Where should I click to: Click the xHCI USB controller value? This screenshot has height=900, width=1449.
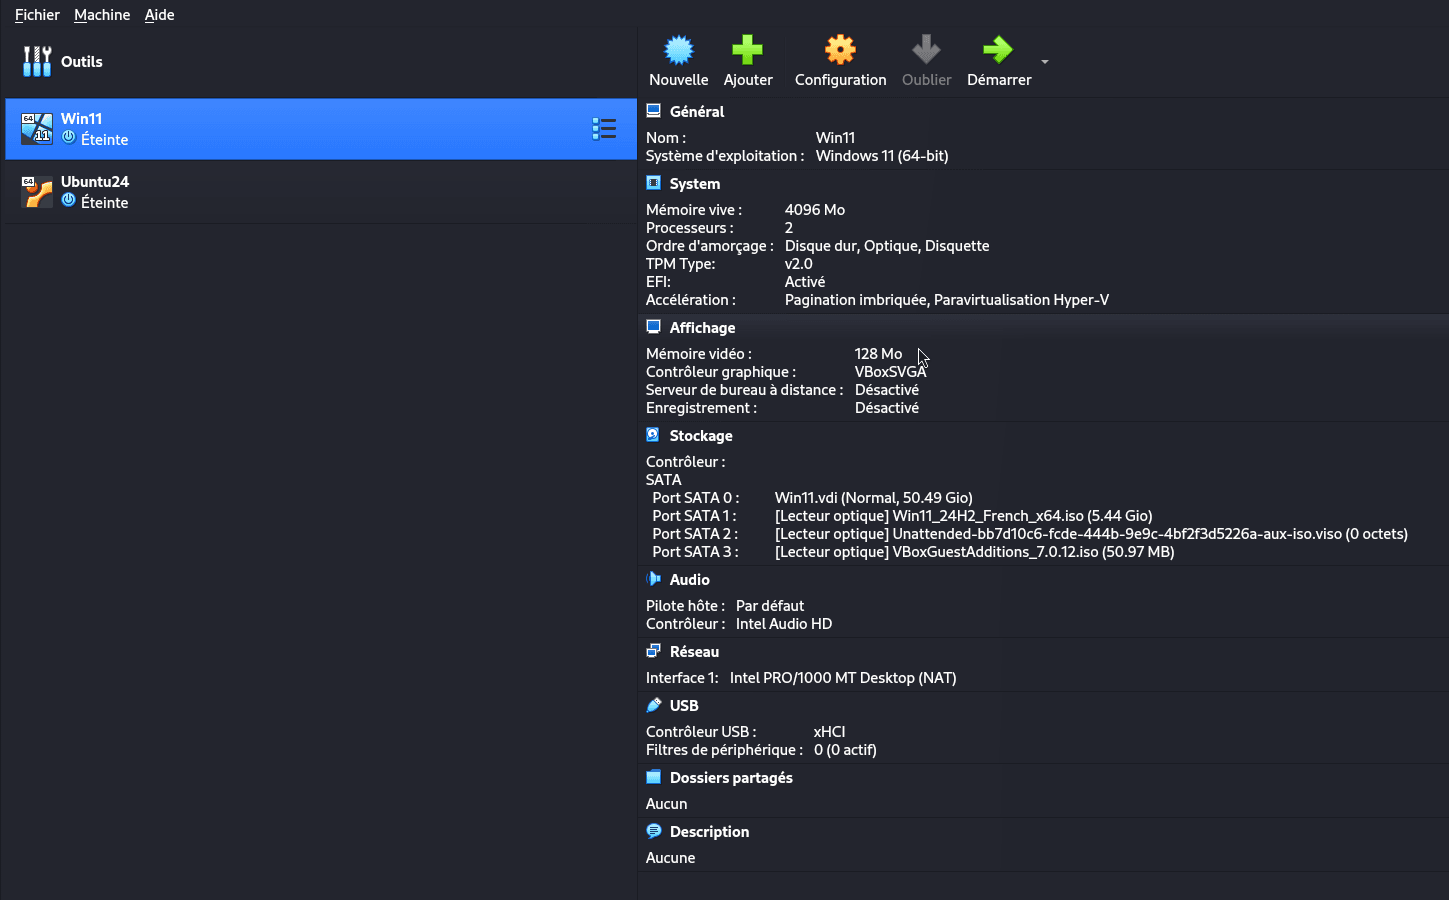click(829, 732)
